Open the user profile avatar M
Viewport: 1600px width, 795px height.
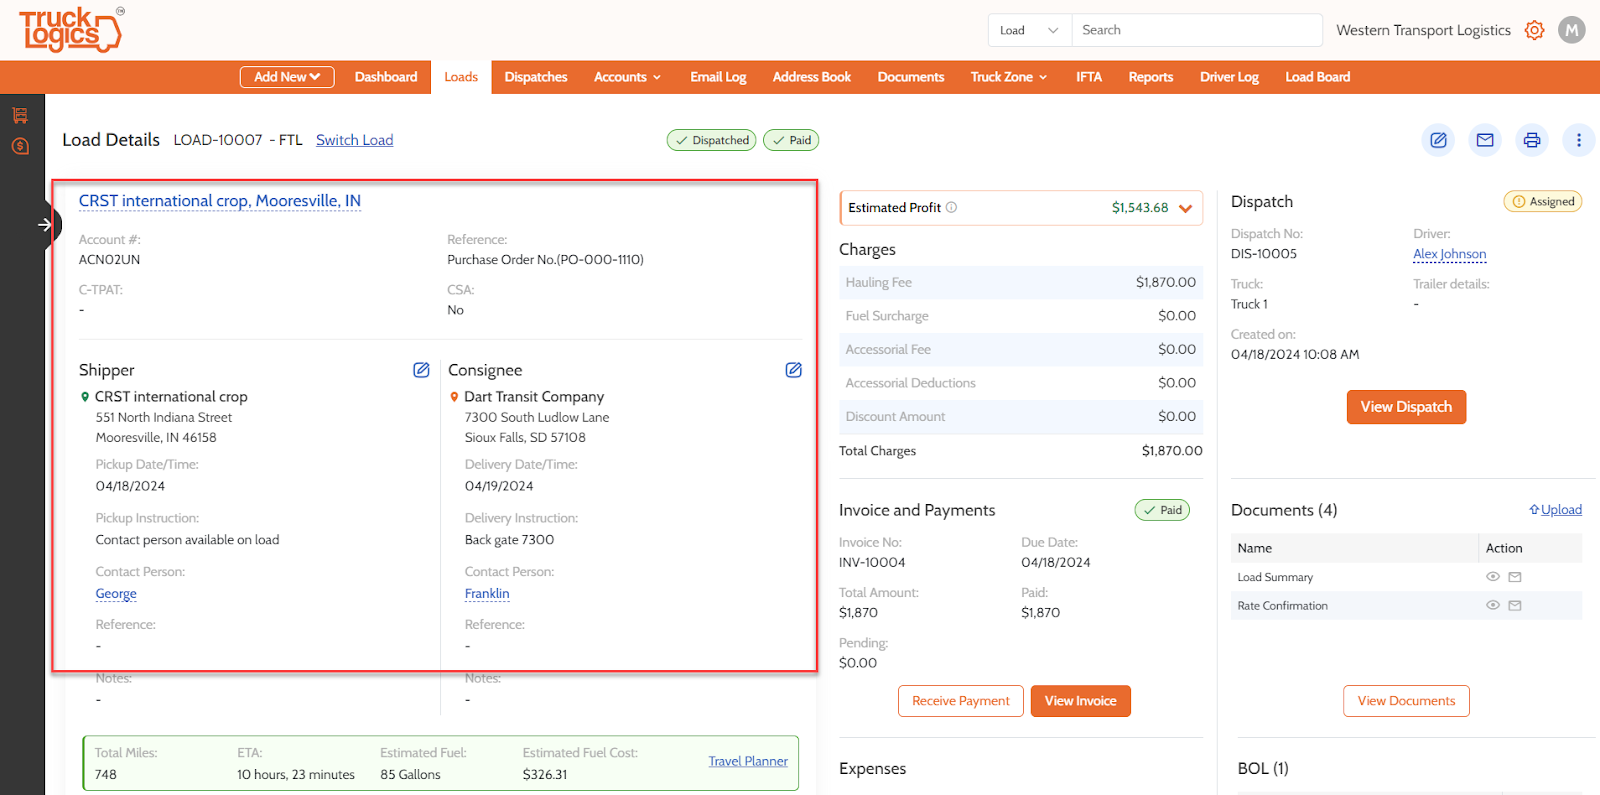click(x=1572, y=30)
